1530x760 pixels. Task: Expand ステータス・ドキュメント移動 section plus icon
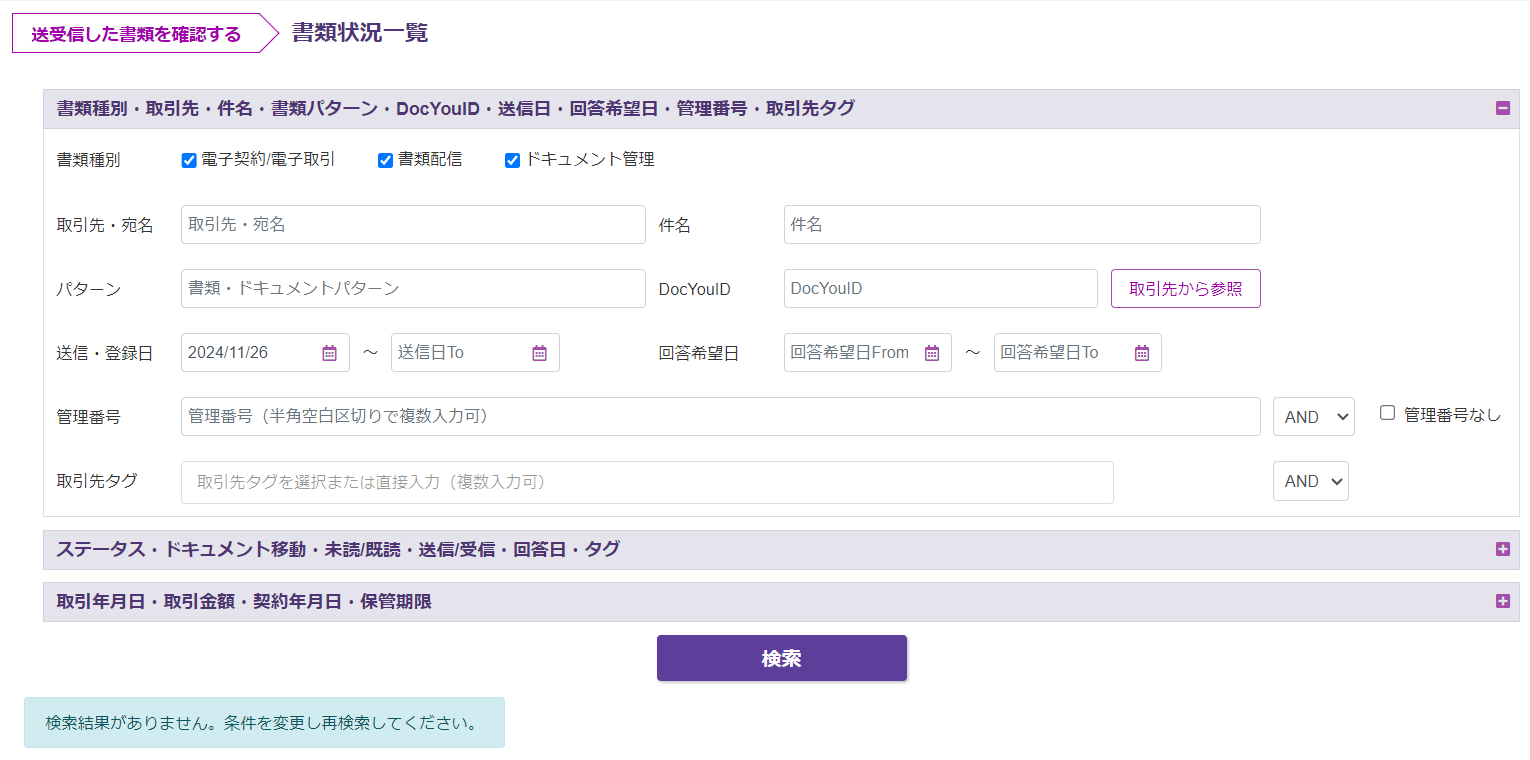tap(1502, 549)
